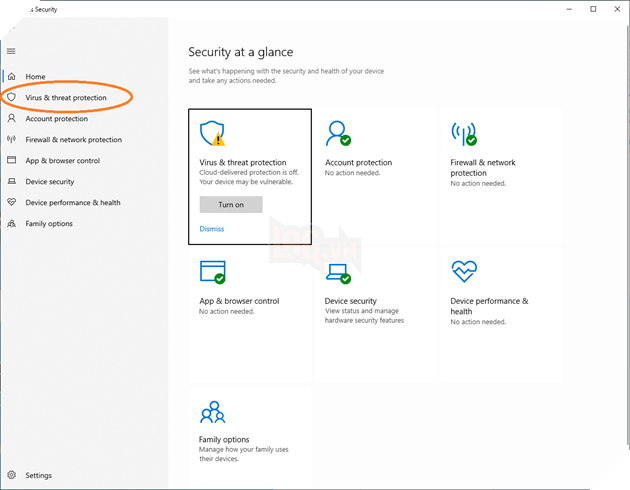Image resolution: width=630 pixels, height=490 pixels.
Task: Close the Security window
Action: [617, 9]
